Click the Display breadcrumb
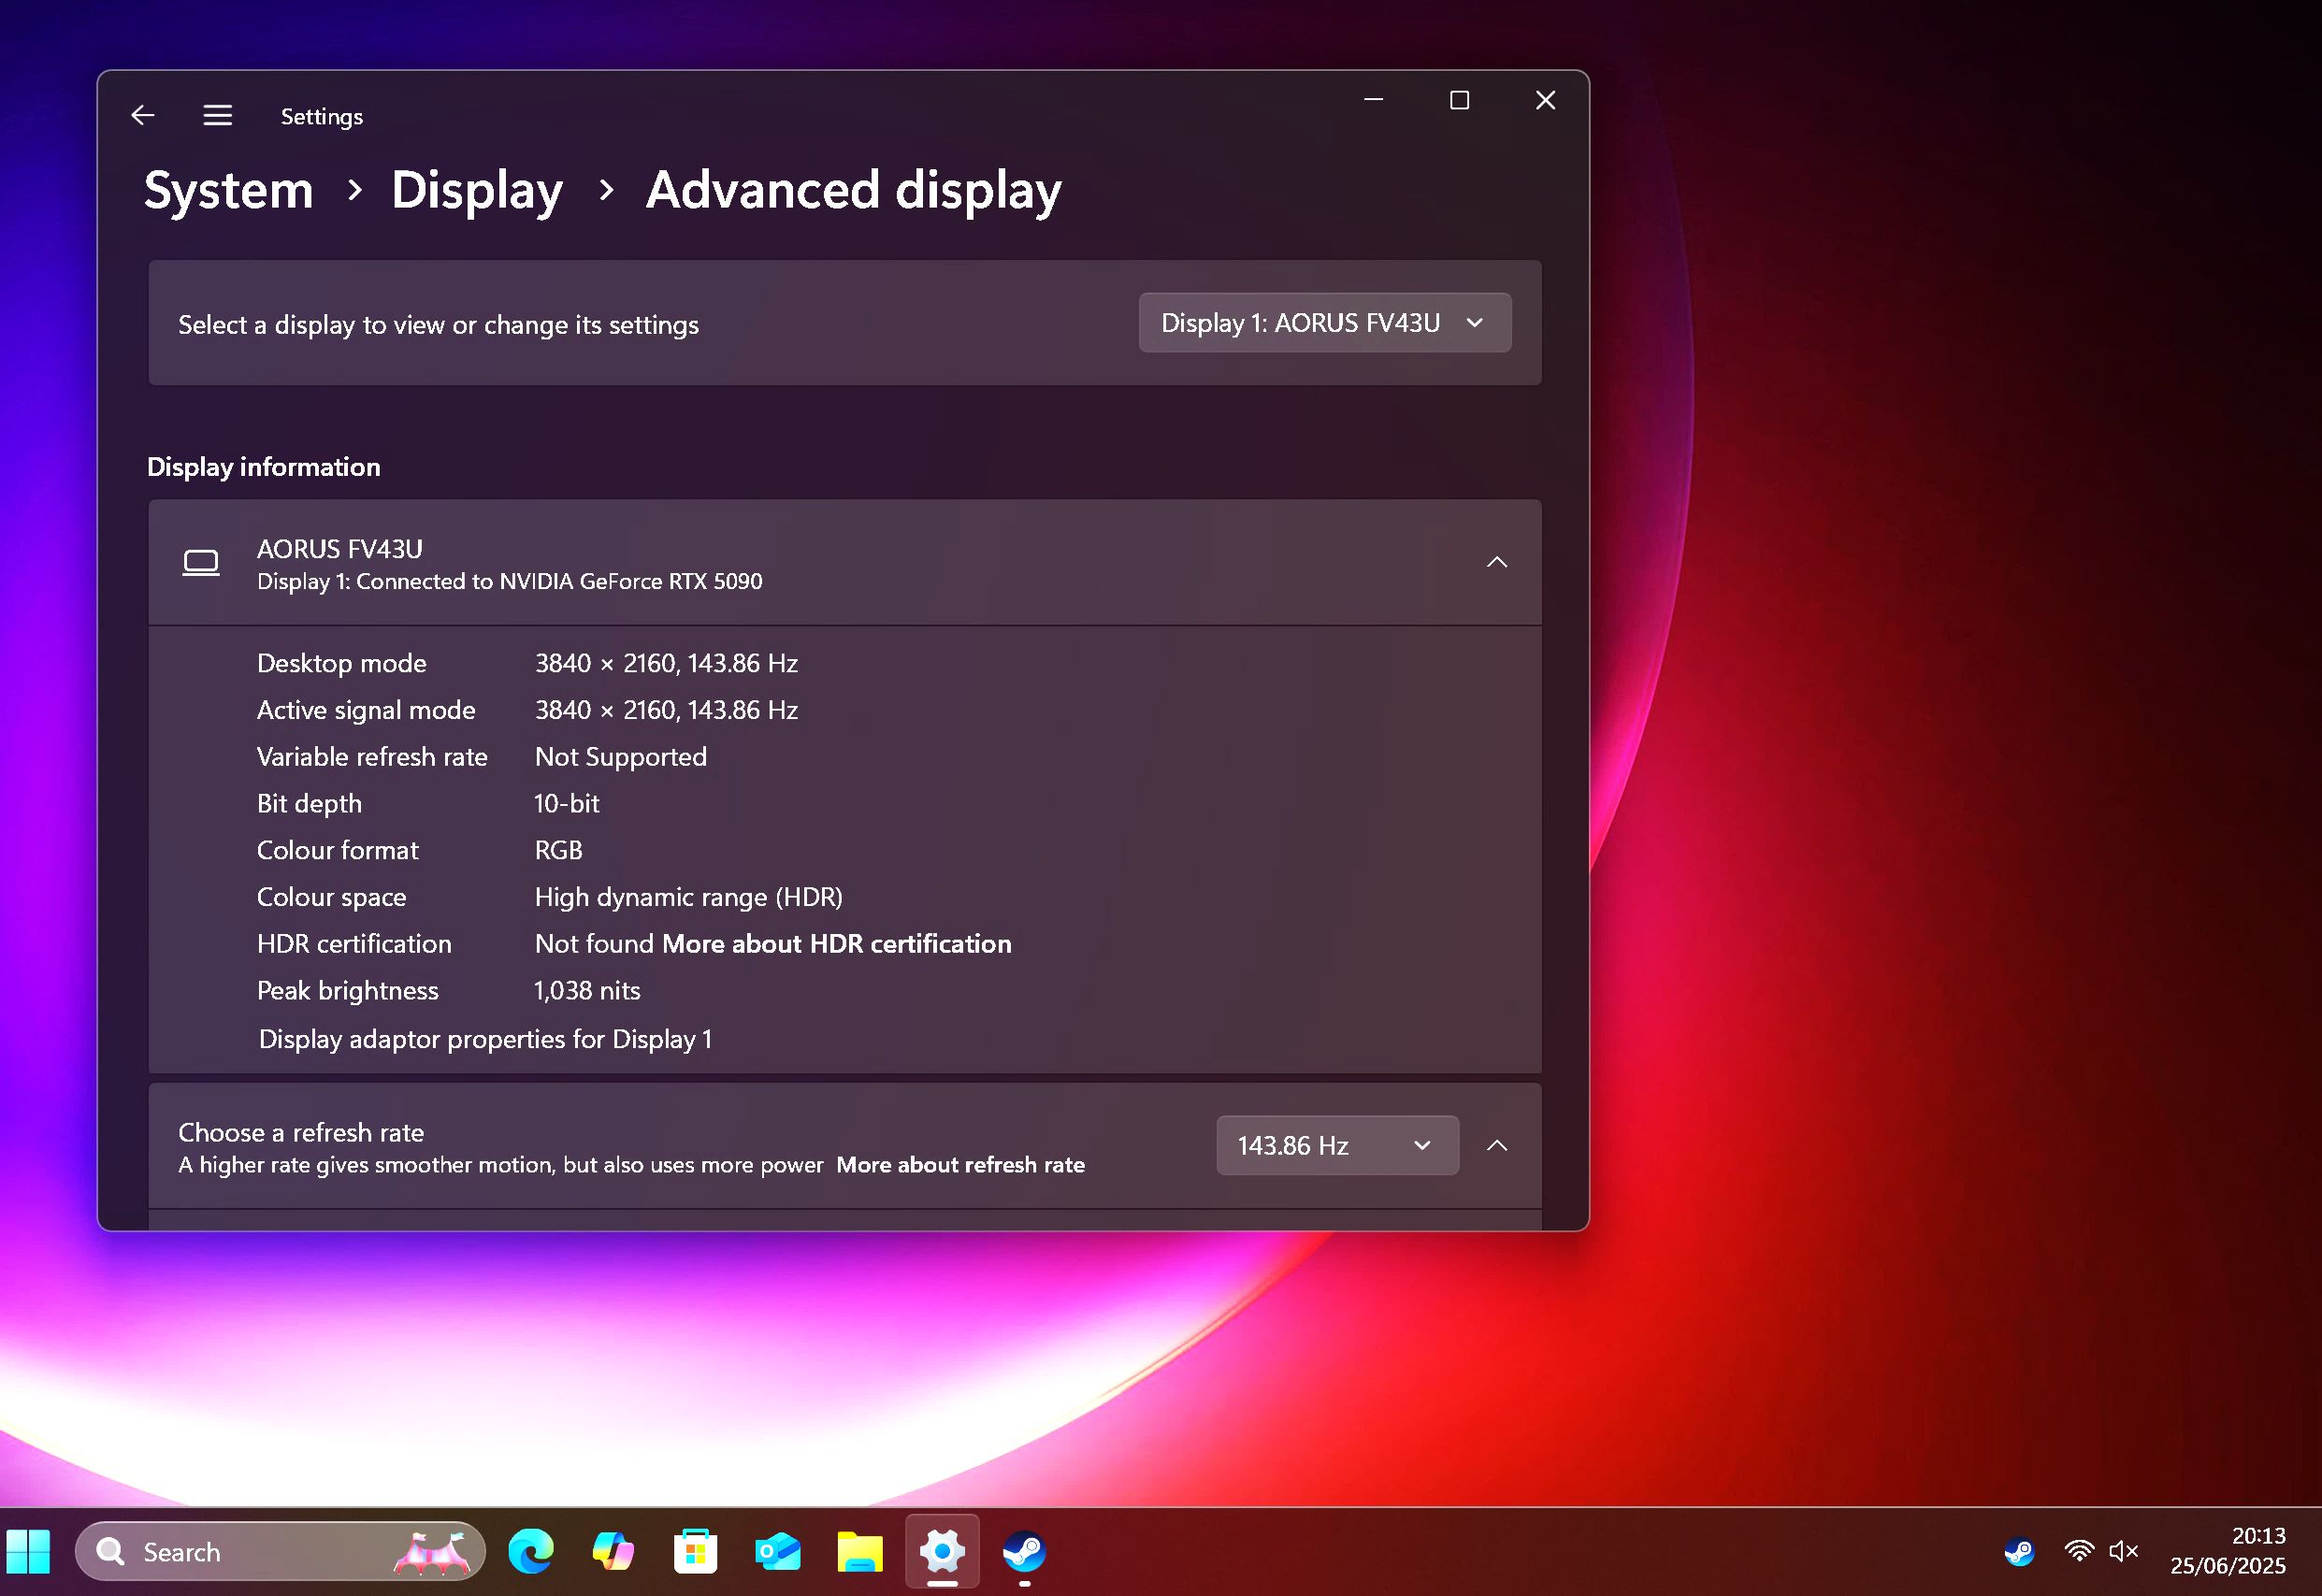The width and height of the screenshot is (2322, 1596). pyautogui.click(x=477, y=190)
